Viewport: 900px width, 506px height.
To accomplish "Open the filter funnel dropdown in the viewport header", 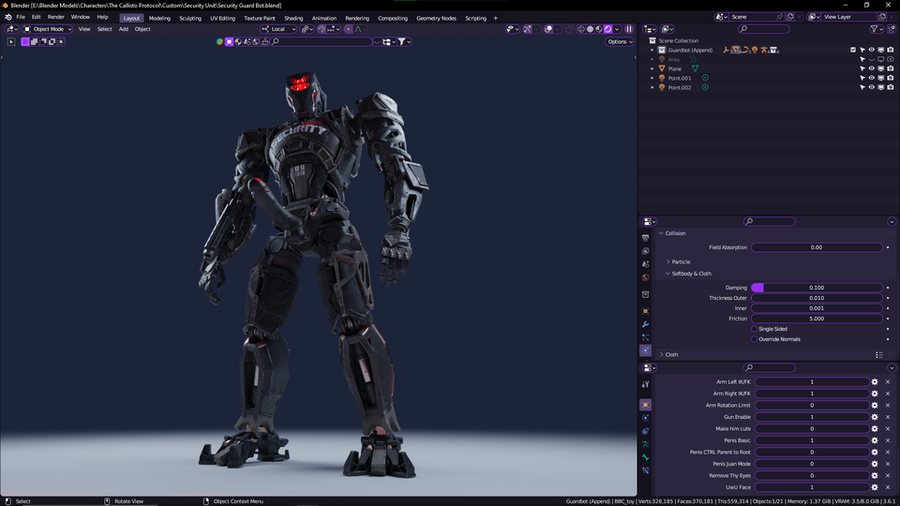I will tap(404, 41).
